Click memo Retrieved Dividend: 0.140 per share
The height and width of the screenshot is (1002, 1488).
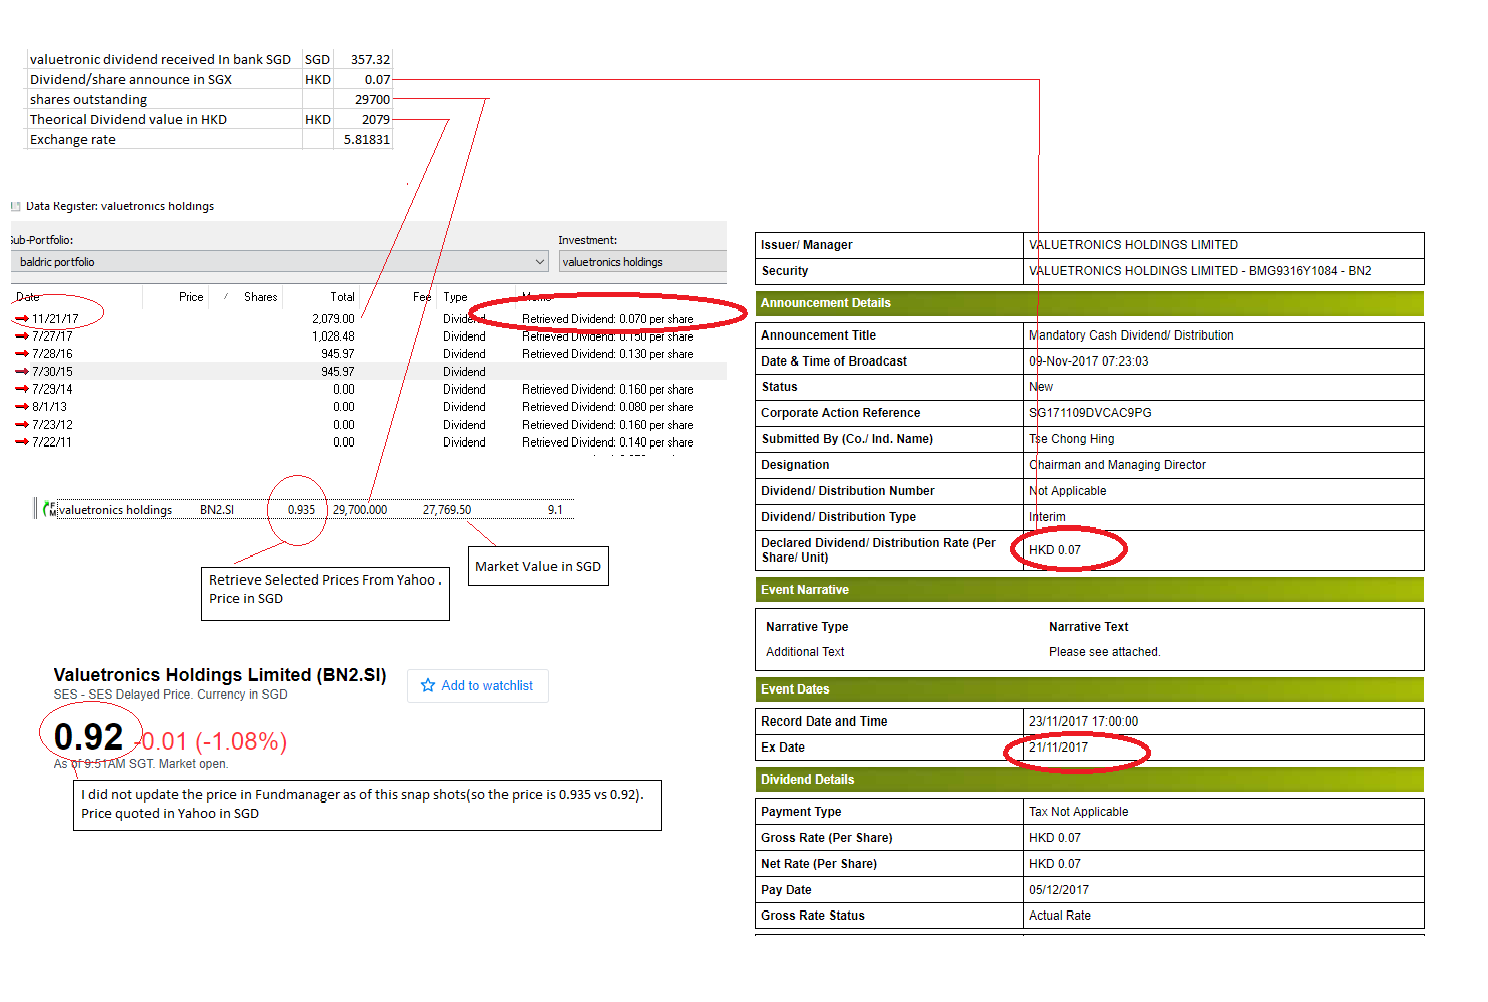click(608, 442)
